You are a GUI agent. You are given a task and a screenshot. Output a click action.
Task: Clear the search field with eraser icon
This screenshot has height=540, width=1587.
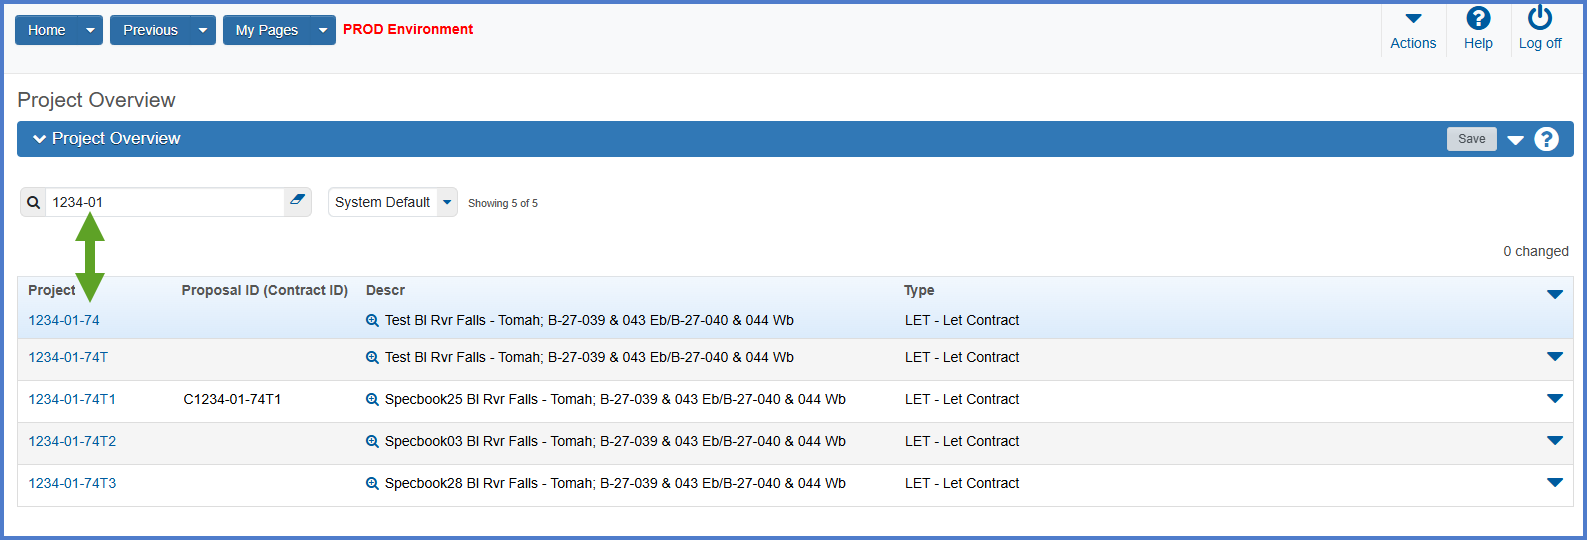[x=297, y=201]
